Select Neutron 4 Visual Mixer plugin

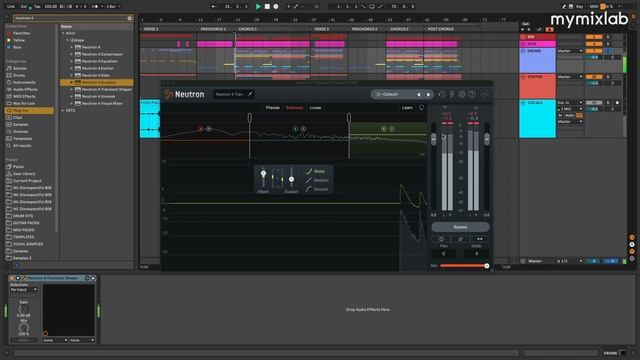(x=101, y=103)
